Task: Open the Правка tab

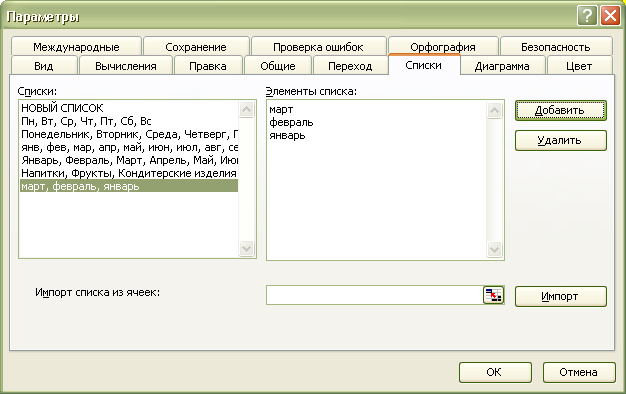Action: coord(208,65)
